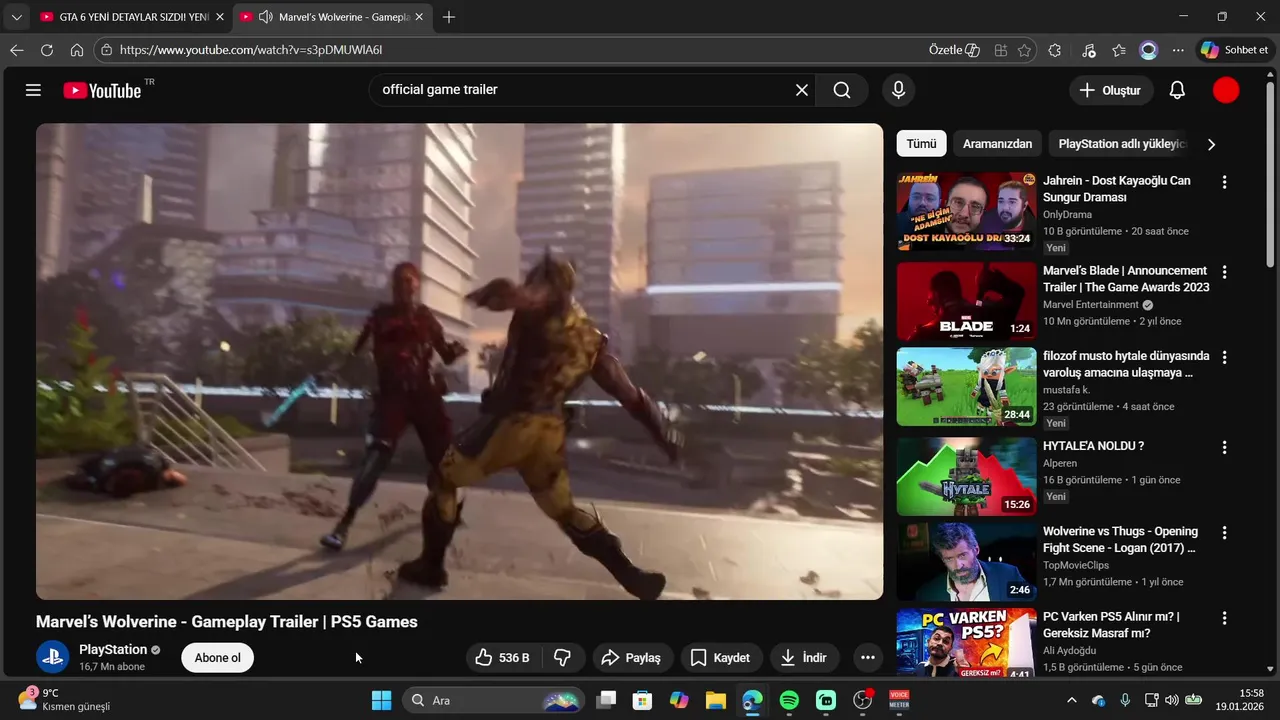The height and width of the screenshot is (720, 1280).
Task: Select the Aramanızdan filter chip
Action: (997, 144)
